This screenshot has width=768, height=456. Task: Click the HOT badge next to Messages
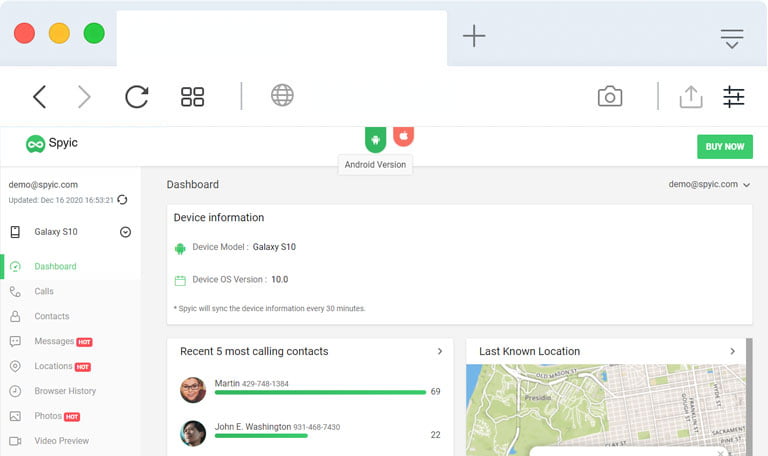84,342
